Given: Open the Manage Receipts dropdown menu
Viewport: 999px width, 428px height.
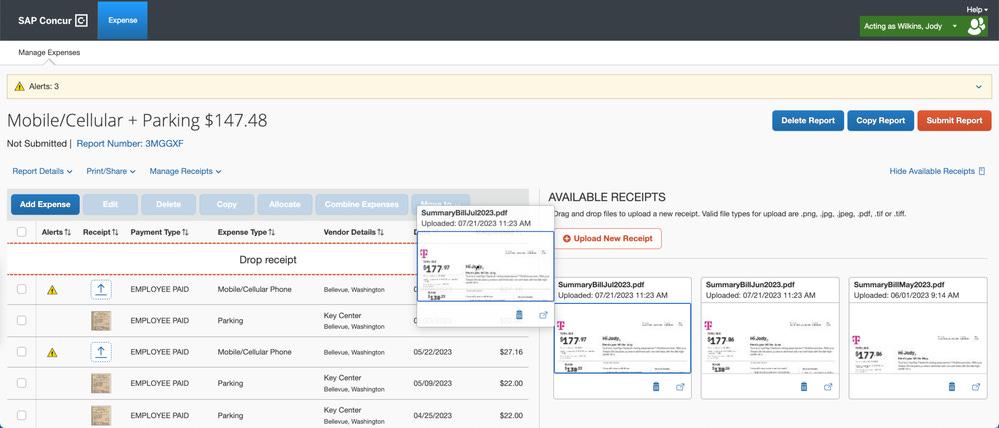Looking at the screenshot, I should tap(185, 171).
